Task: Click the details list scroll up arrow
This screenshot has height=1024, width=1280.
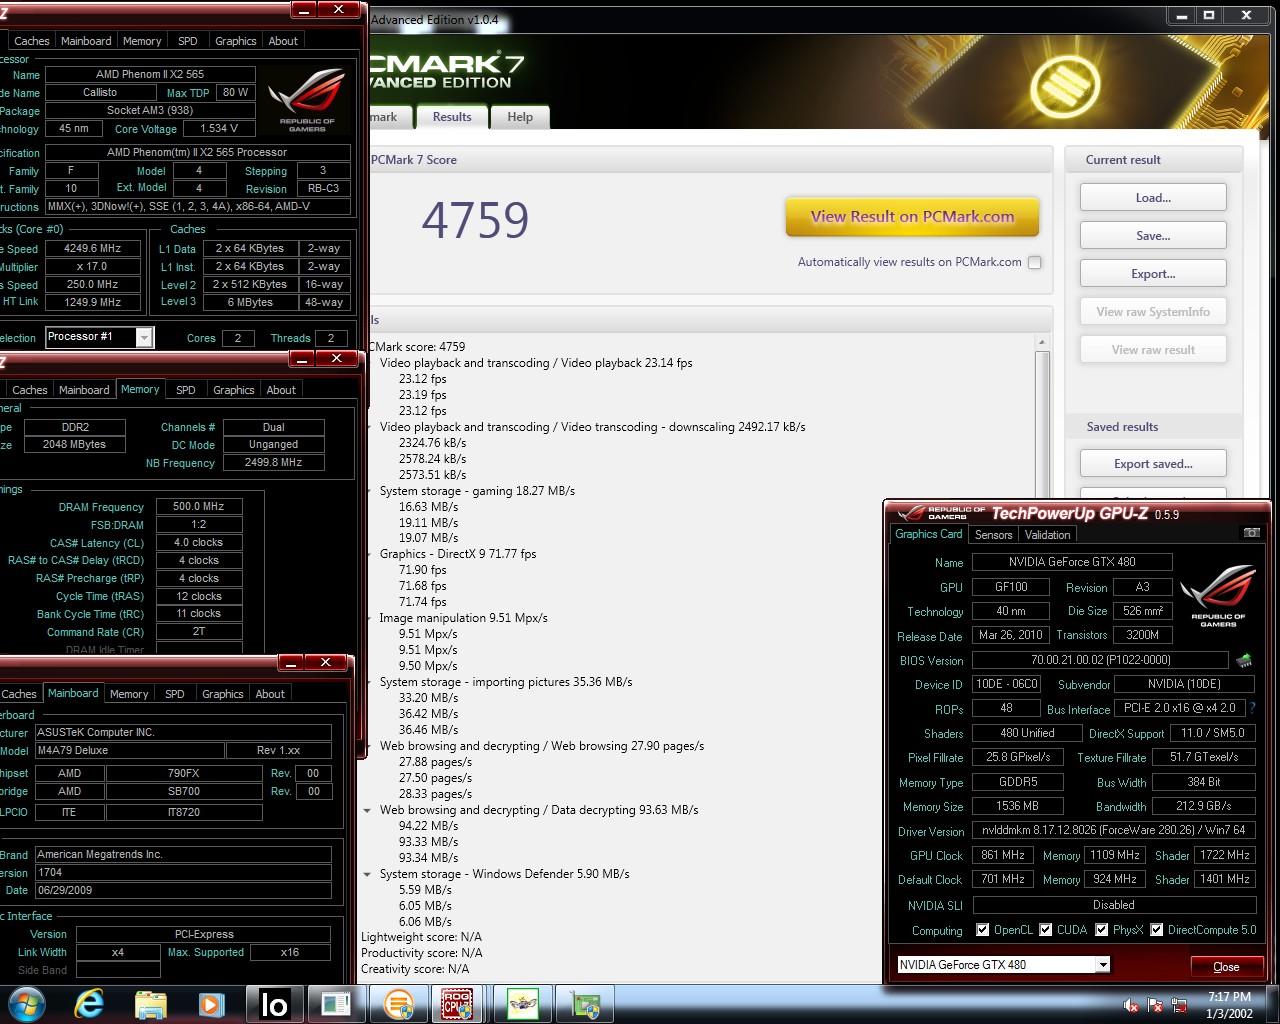Action: point(1041,342)
